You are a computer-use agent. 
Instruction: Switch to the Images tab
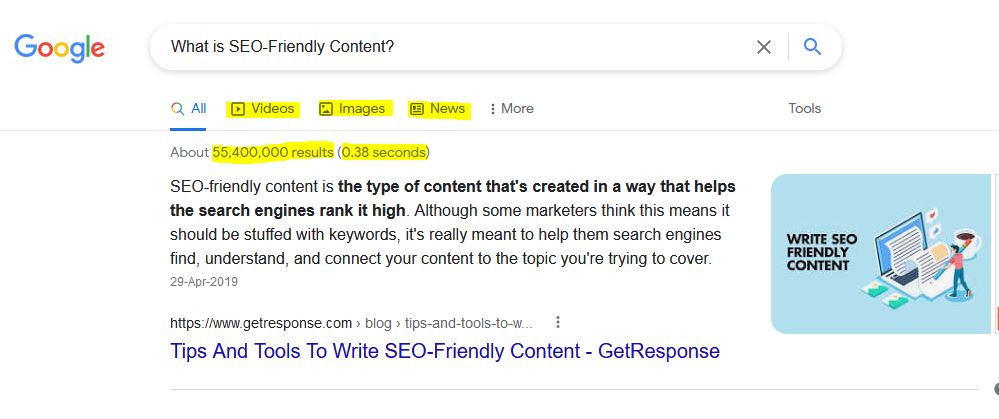(352, 109)
